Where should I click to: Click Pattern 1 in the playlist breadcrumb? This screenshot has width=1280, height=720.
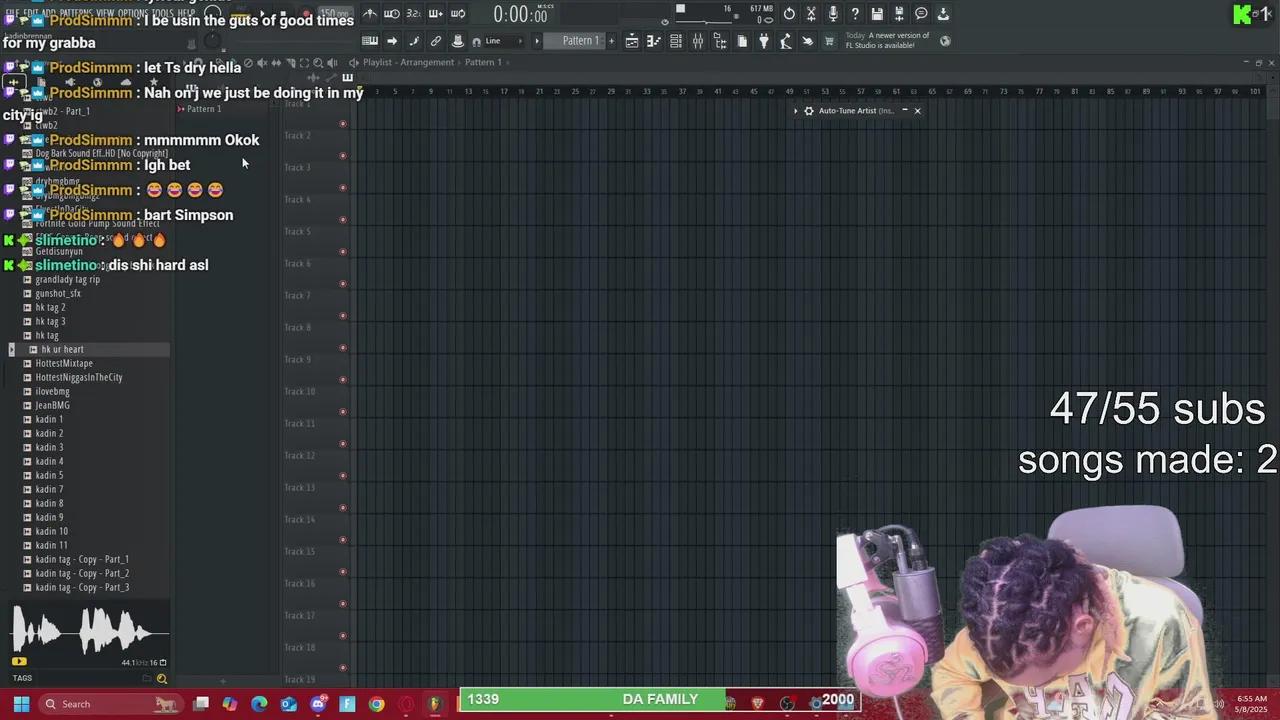coord(482,62)
